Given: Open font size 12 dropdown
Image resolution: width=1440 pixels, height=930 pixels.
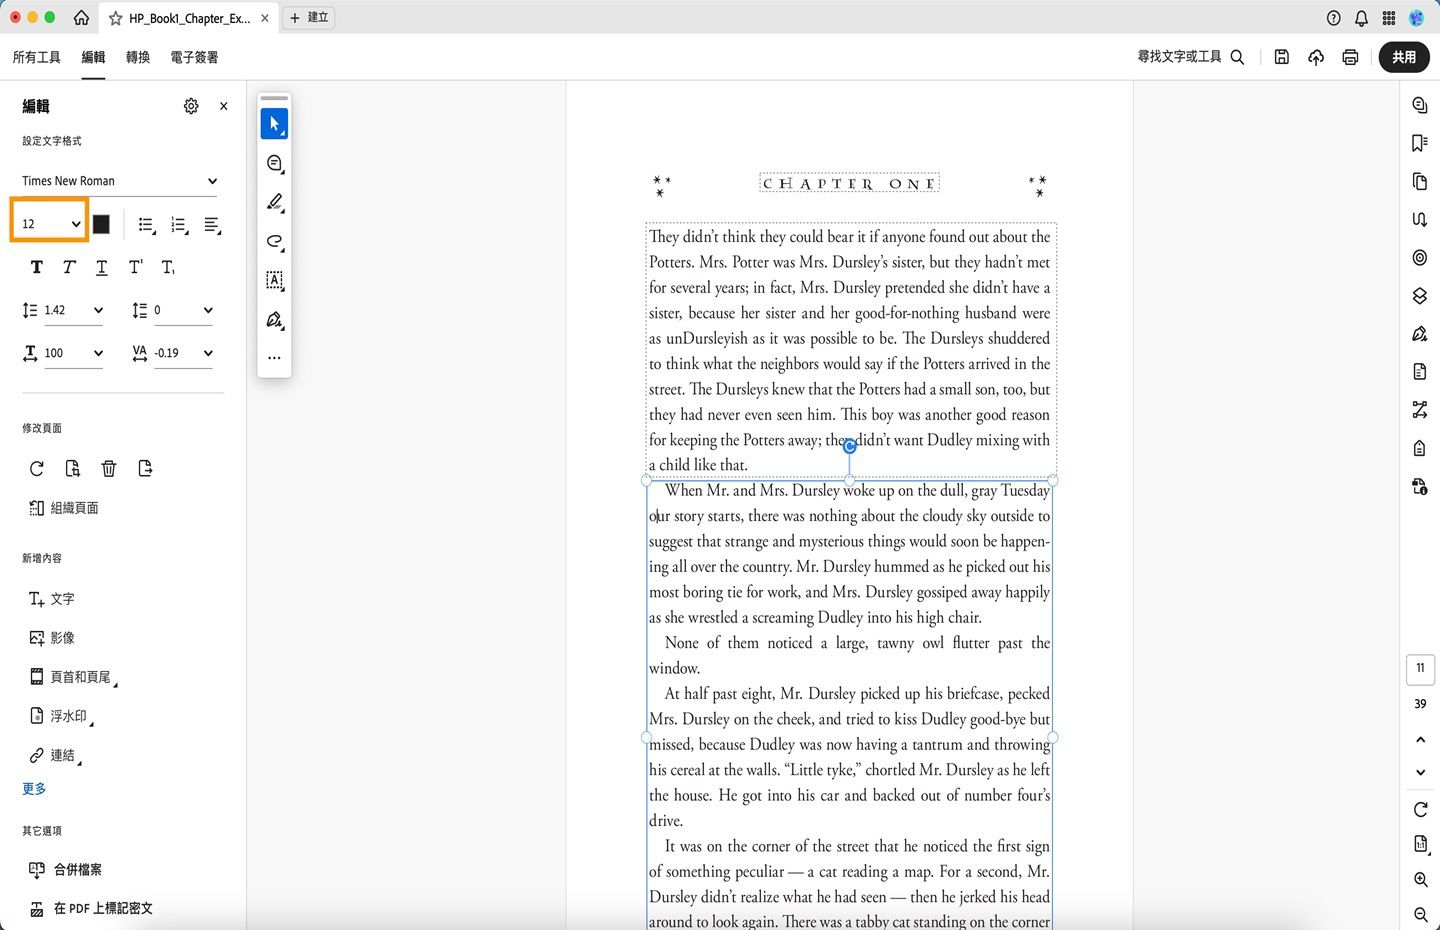Looking at the screenshot, I should 50,224.
